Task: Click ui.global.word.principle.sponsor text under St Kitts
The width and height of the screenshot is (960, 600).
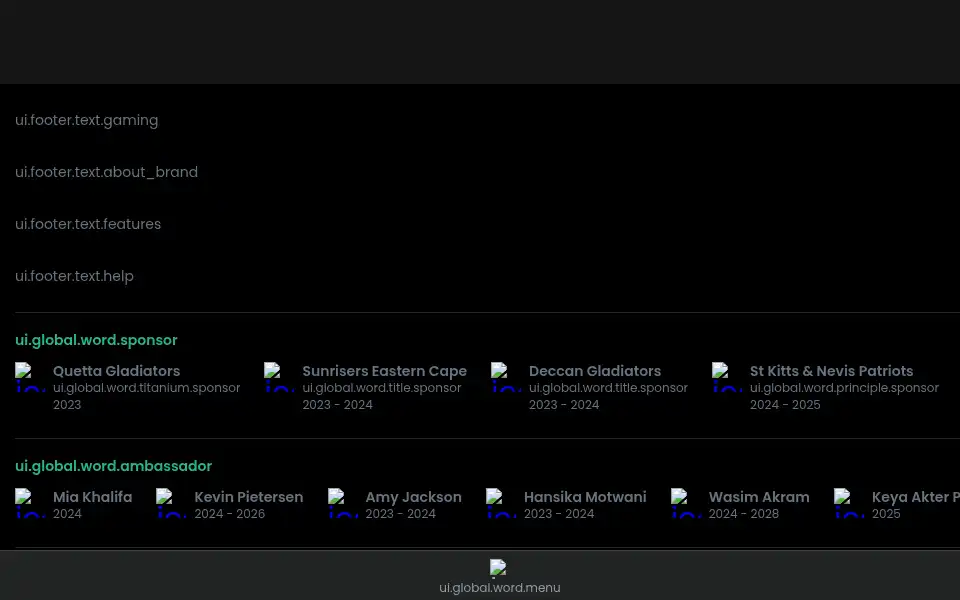Action: click(x=844, y=388)
